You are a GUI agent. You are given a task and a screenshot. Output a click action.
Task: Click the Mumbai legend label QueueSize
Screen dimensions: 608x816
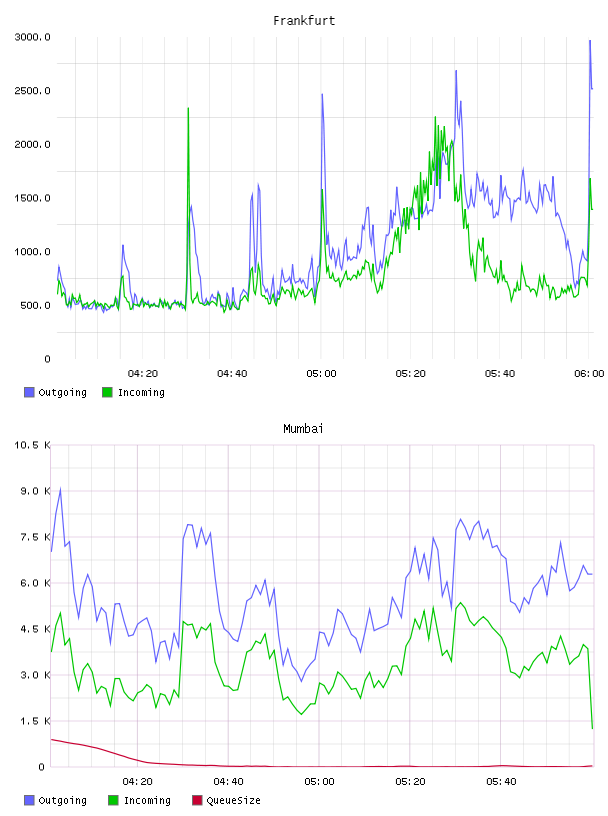tap(233, 800)
